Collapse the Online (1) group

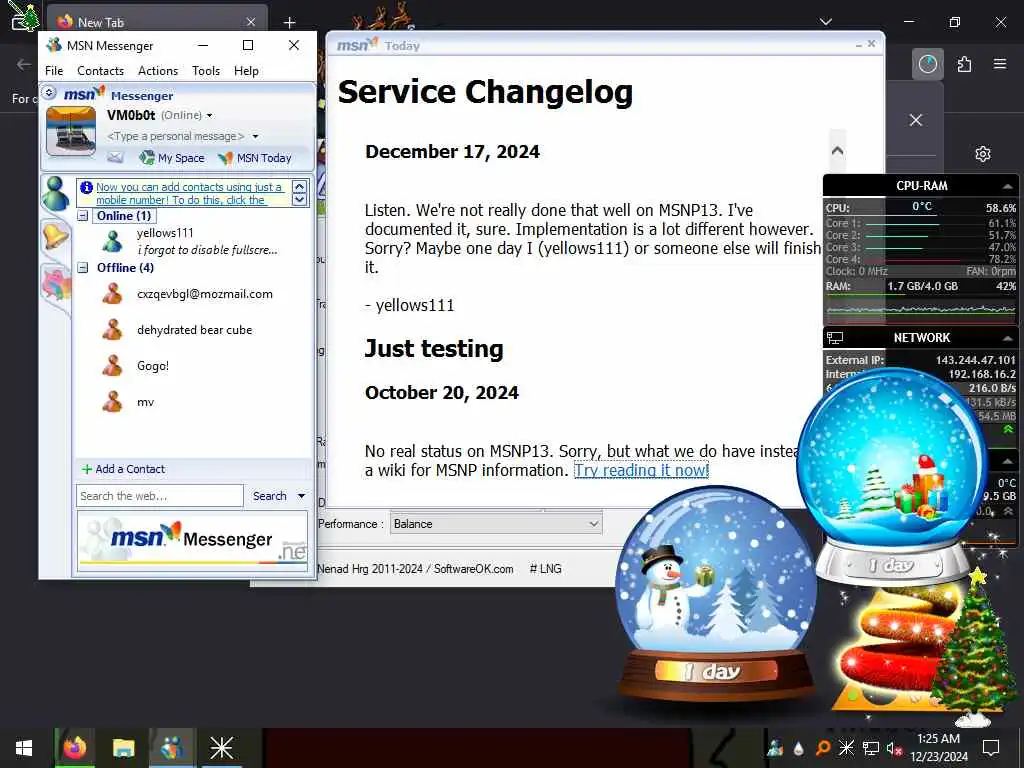(83, 216)
